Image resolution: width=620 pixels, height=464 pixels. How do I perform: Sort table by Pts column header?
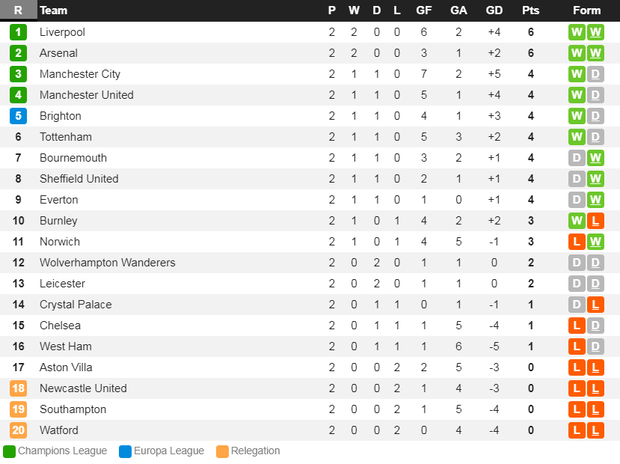click(531, 10)
